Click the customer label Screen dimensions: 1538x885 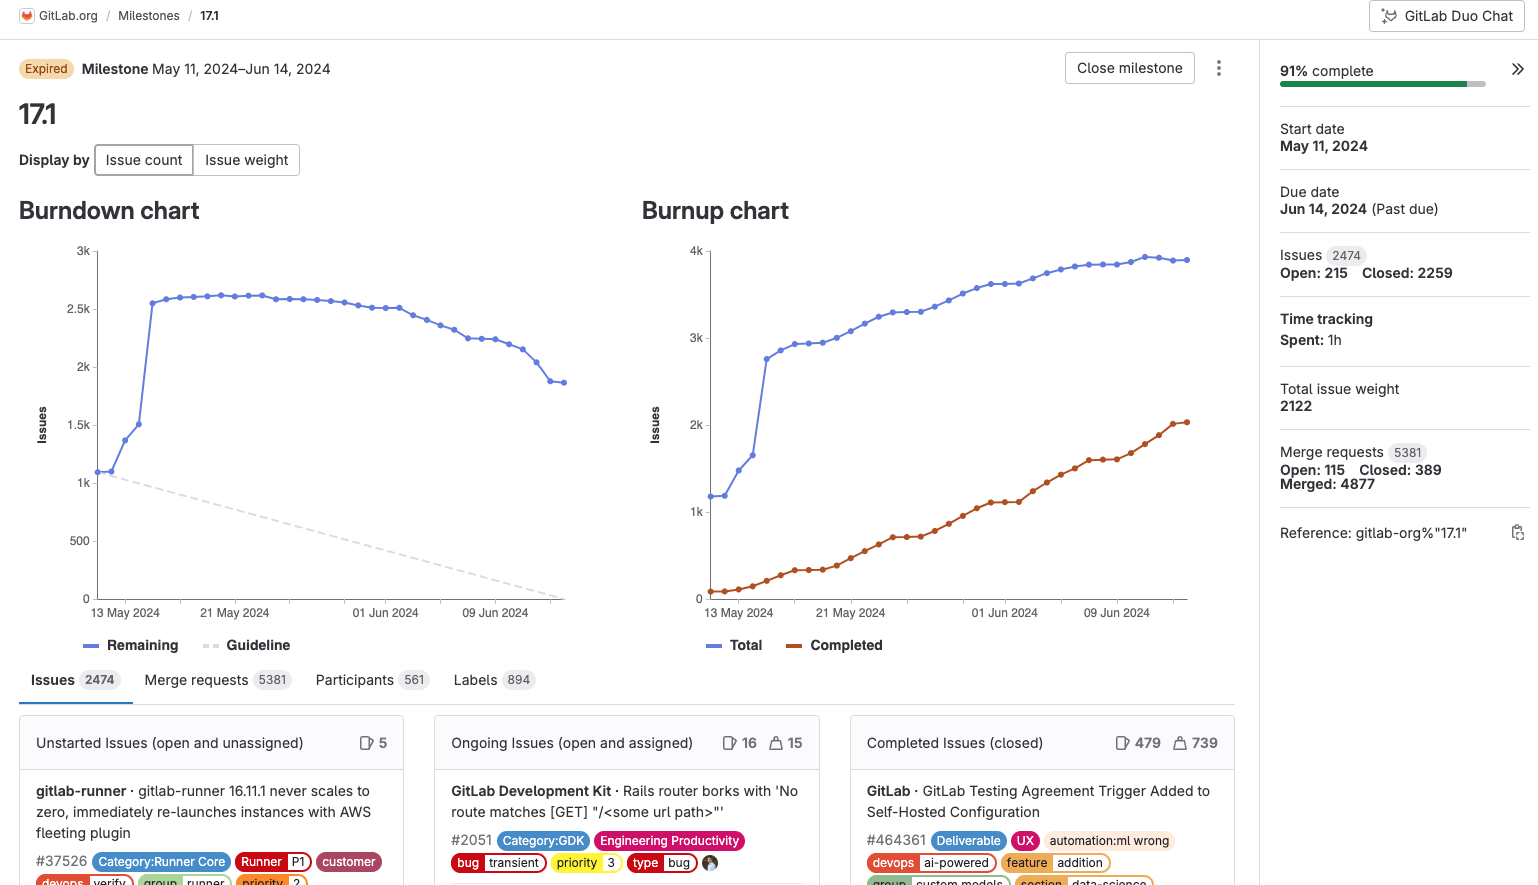349,862
